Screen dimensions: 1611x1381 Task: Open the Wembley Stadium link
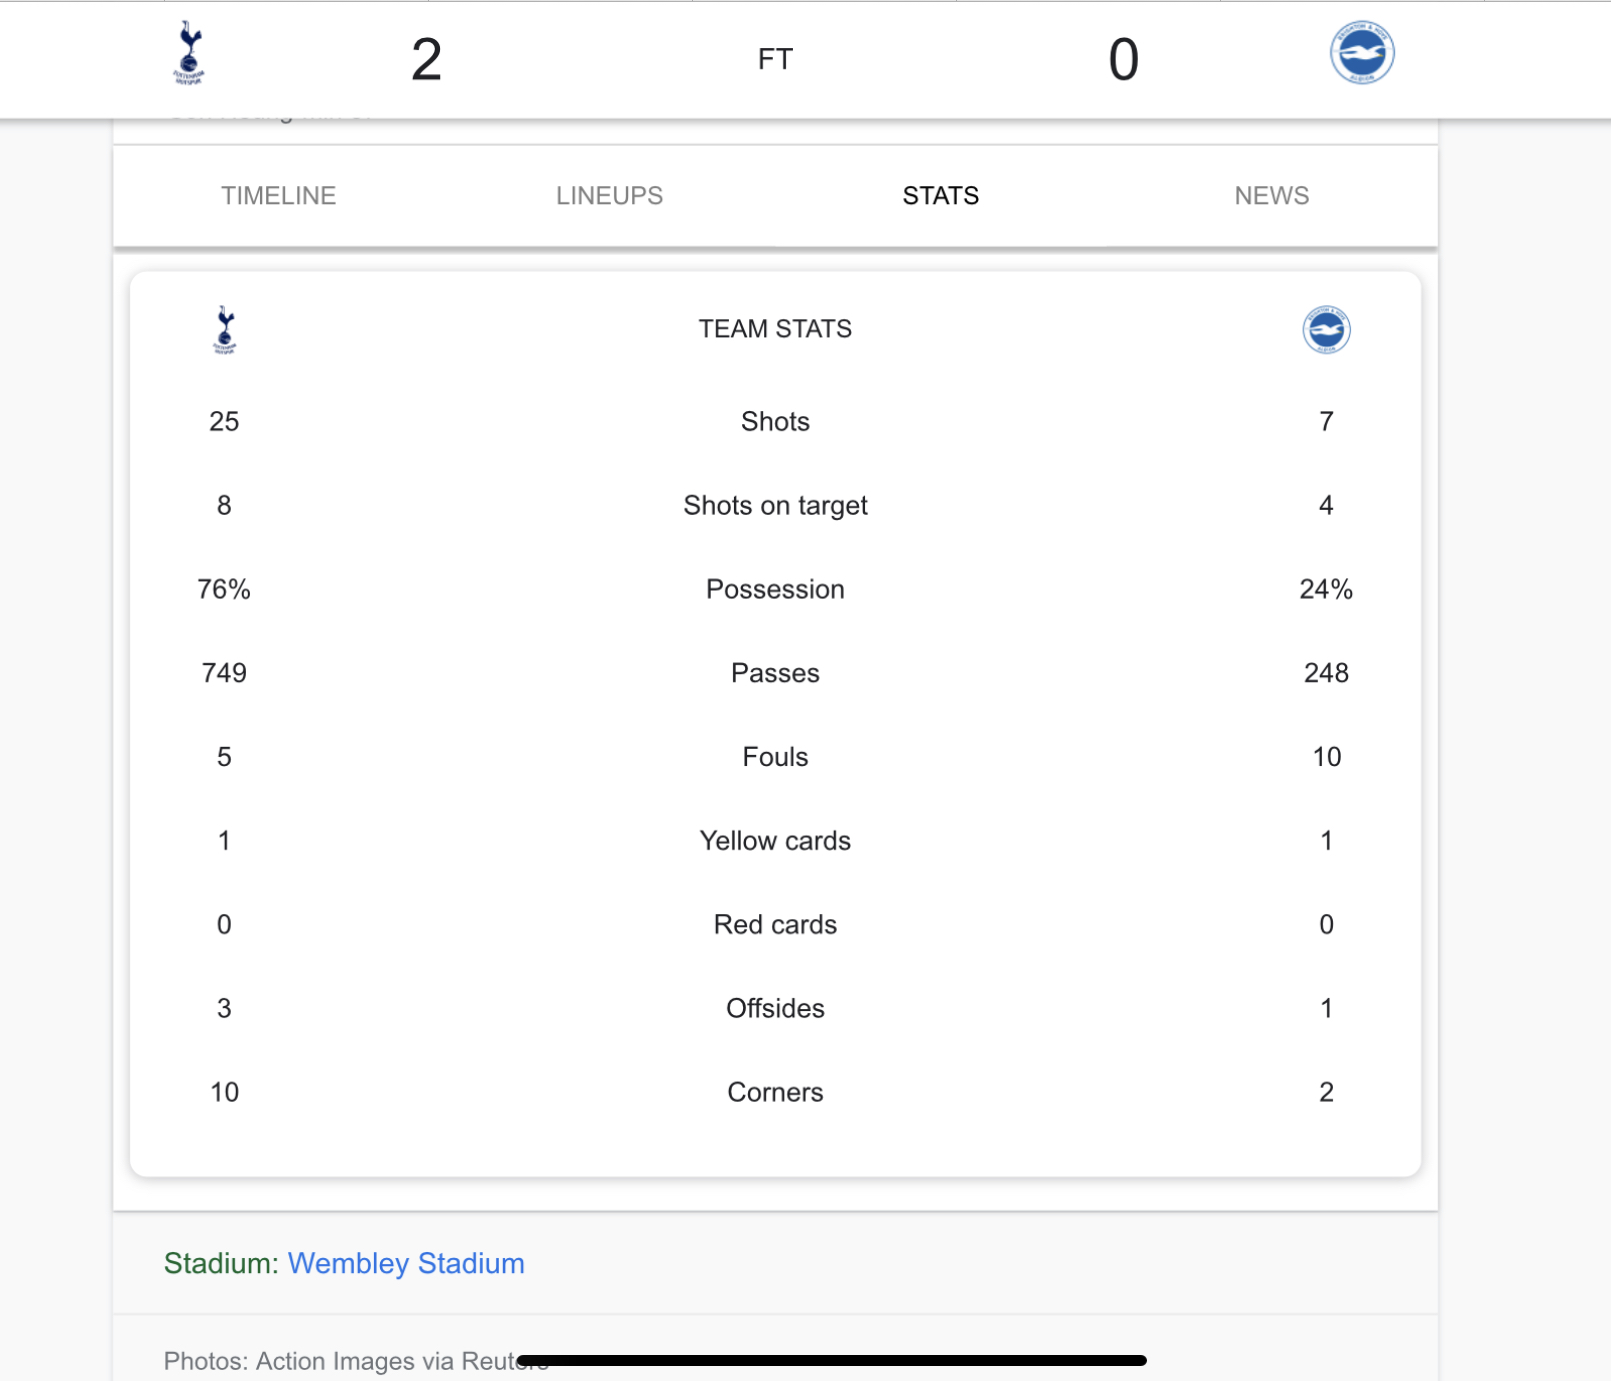406,1263
